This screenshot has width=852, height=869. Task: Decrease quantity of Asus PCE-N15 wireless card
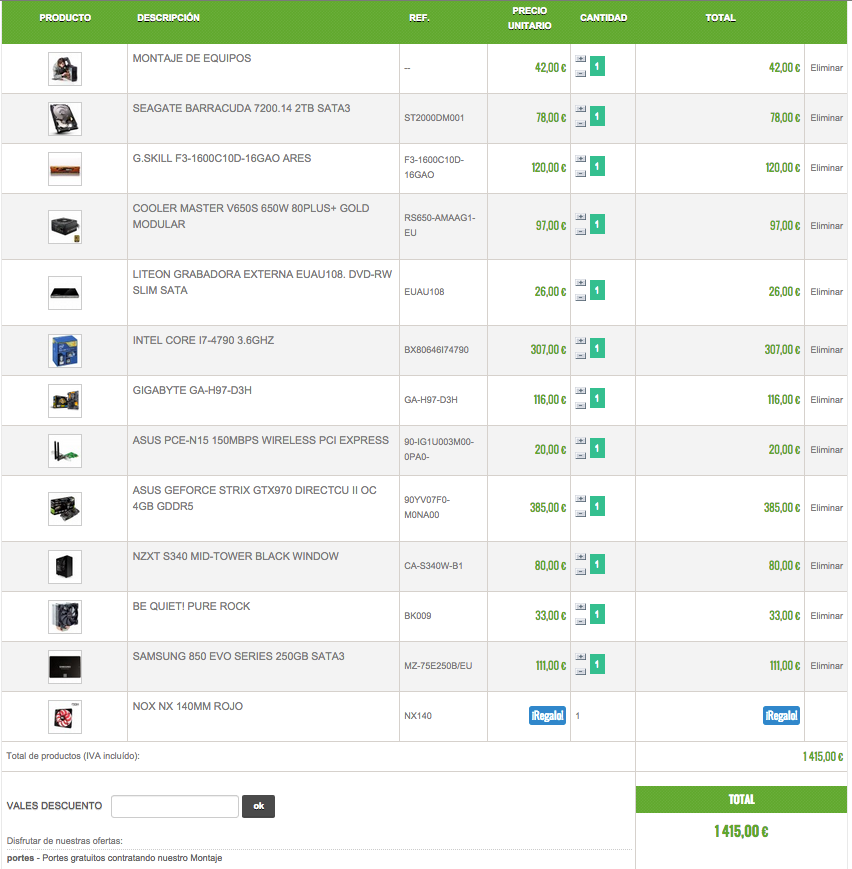580,455
